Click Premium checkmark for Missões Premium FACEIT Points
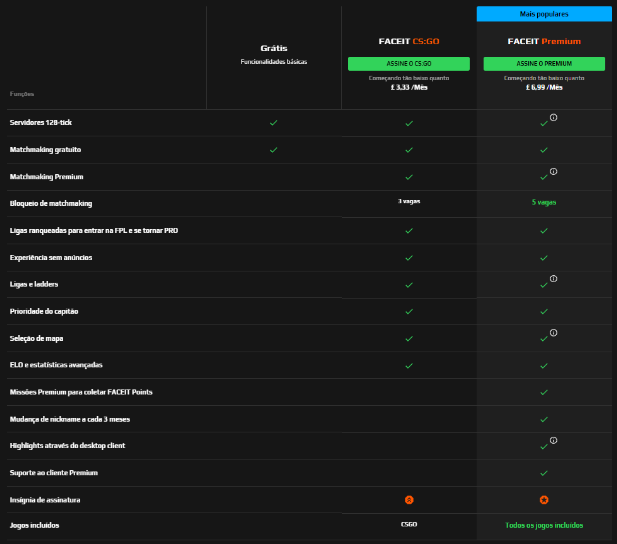 [544, 392]
